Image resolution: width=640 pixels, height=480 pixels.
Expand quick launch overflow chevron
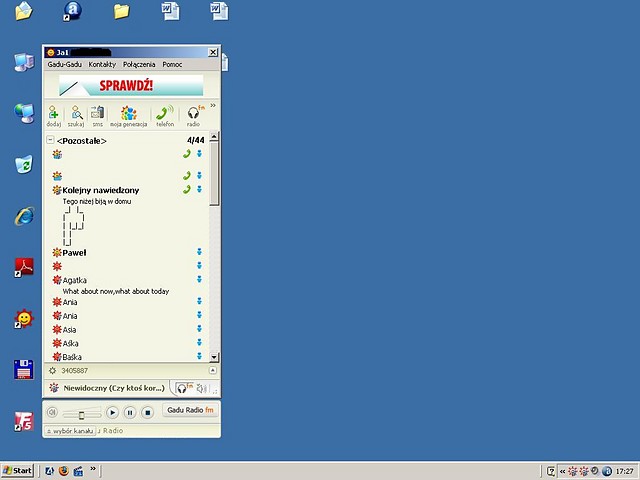tap(93, 469)
